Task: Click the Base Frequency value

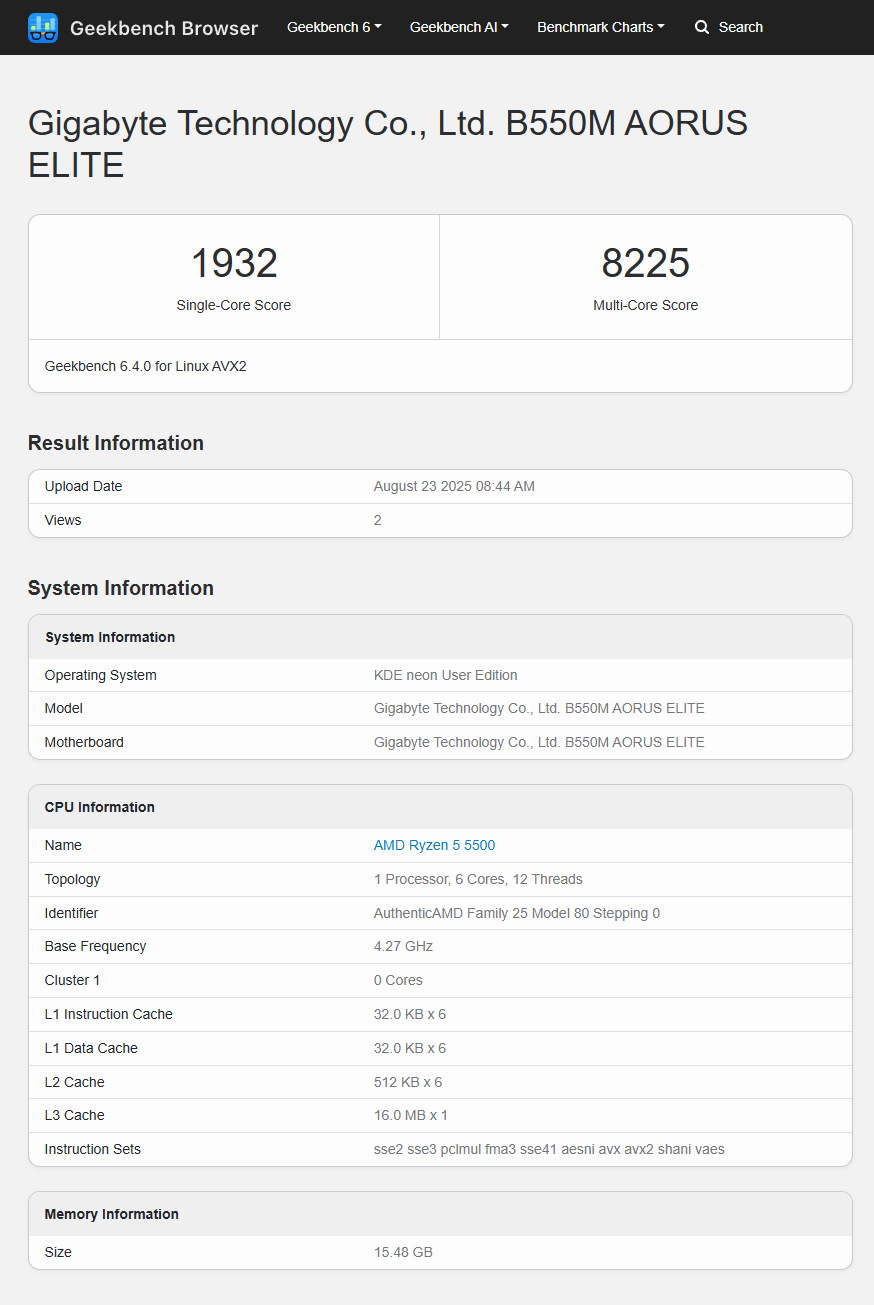Action: tap(399, 946)
